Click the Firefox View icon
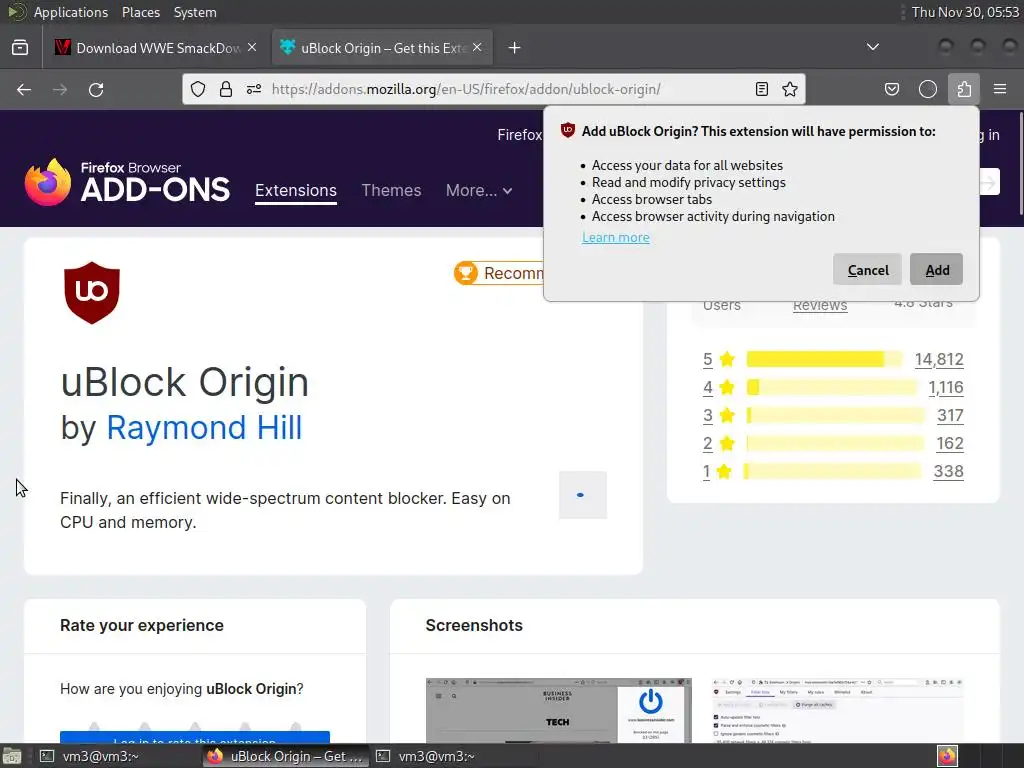Screen dimensions: 1024x768 20,48
